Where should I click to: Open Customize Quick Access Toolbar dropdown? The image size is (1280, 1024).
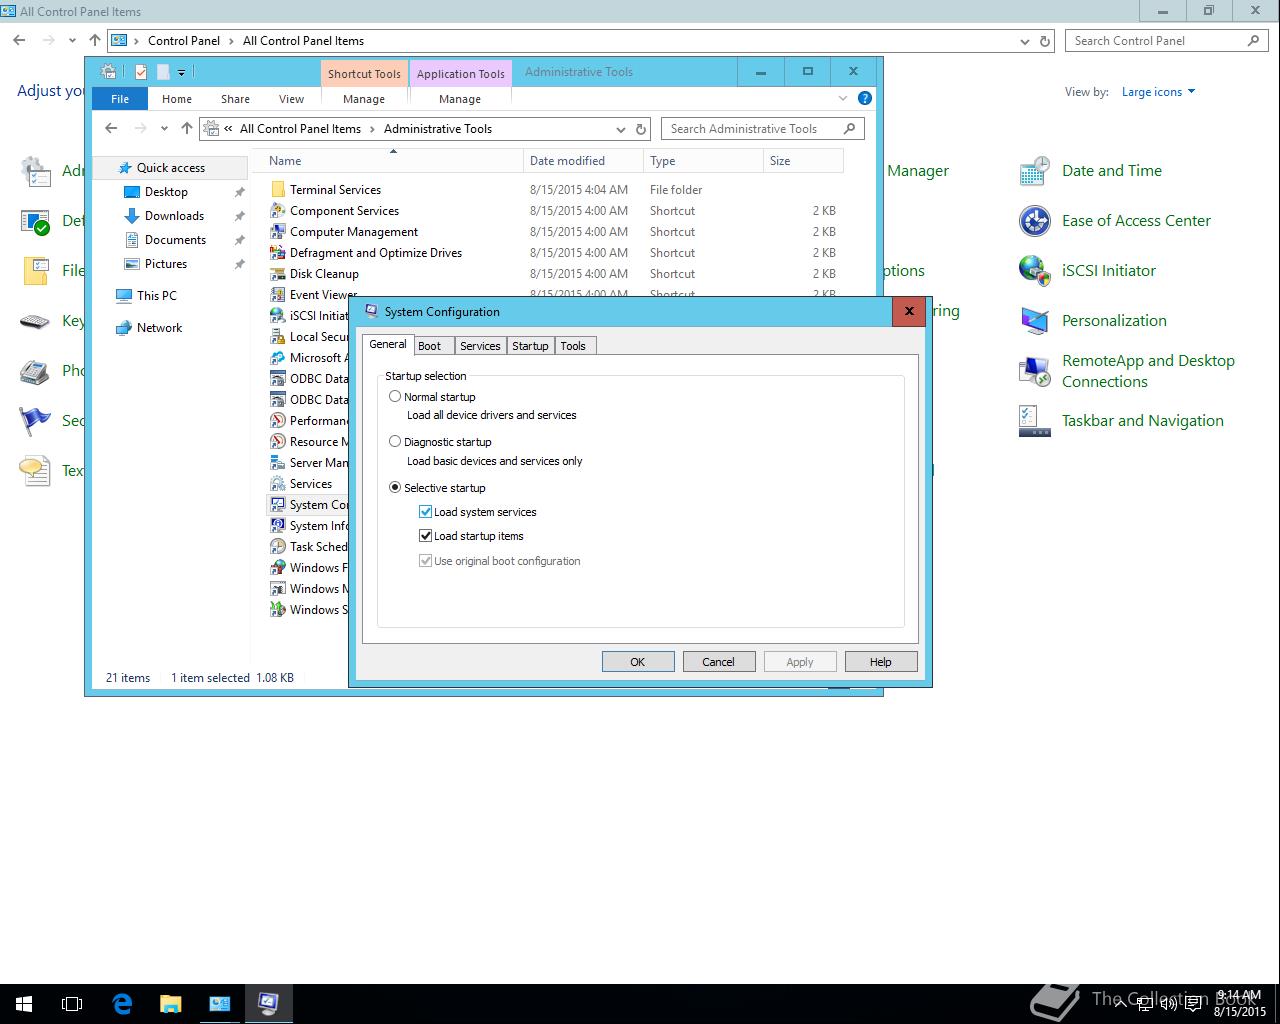181,72
